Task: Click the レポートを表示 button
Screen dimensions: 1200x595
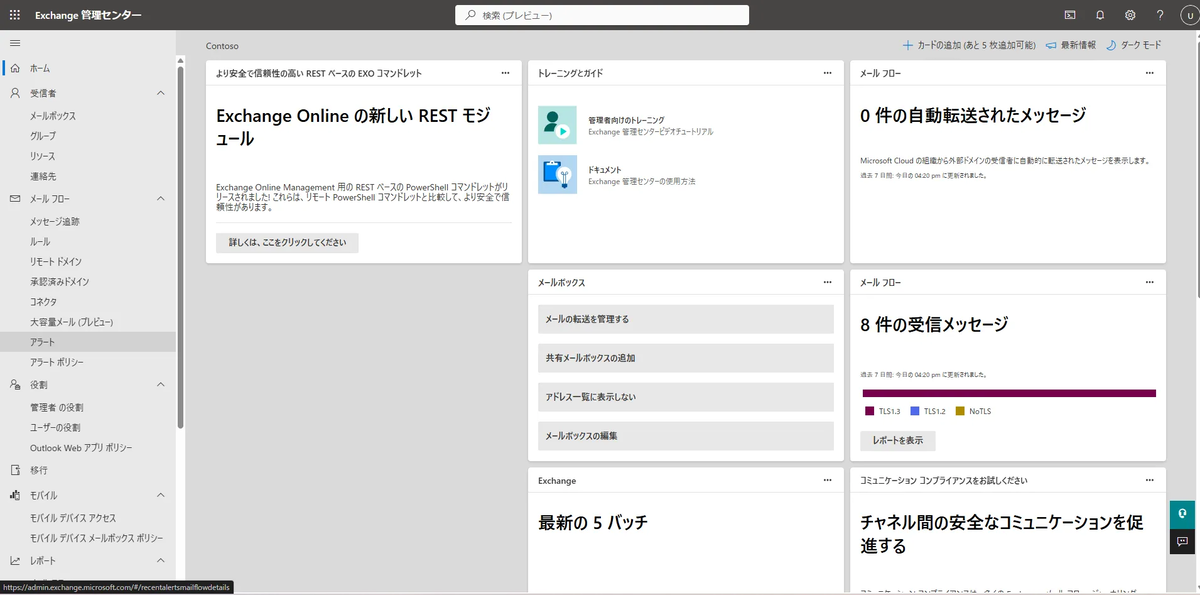Action: tap(898, 440)
